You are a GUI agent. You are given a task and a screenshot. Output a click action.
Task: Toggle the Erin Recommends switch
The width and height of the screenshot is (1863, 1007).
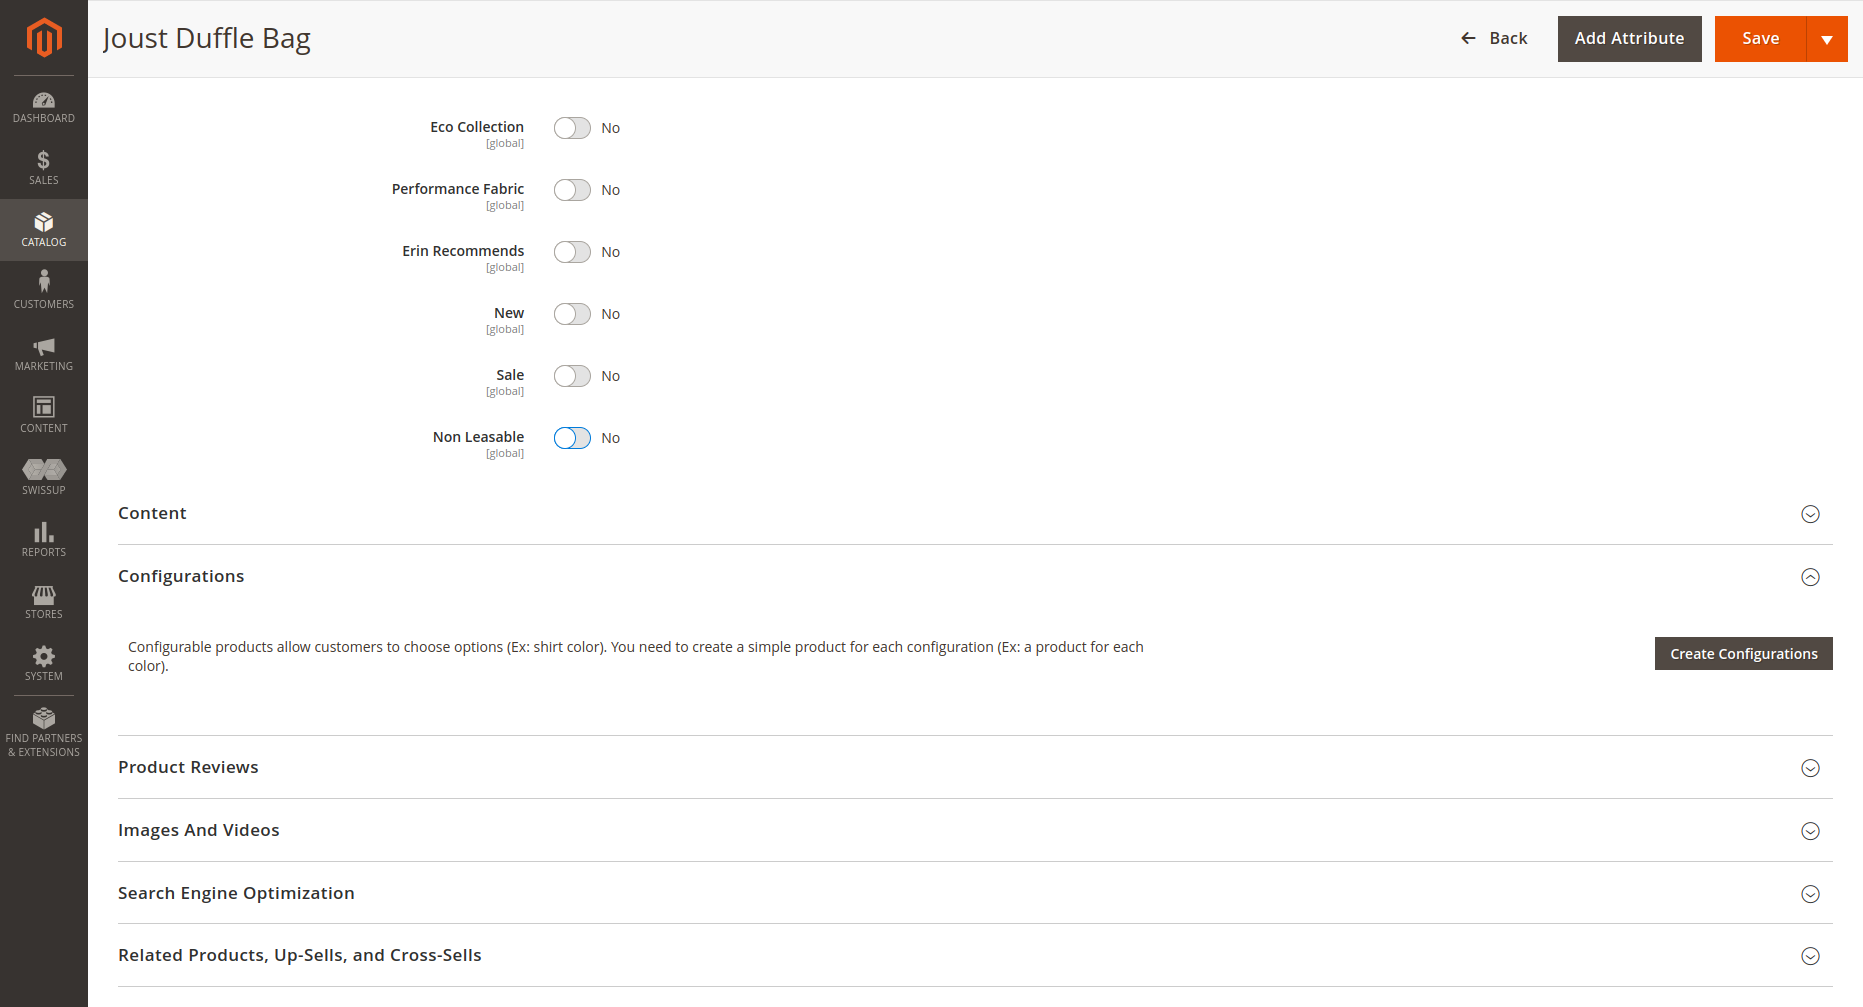coord(572,252)
